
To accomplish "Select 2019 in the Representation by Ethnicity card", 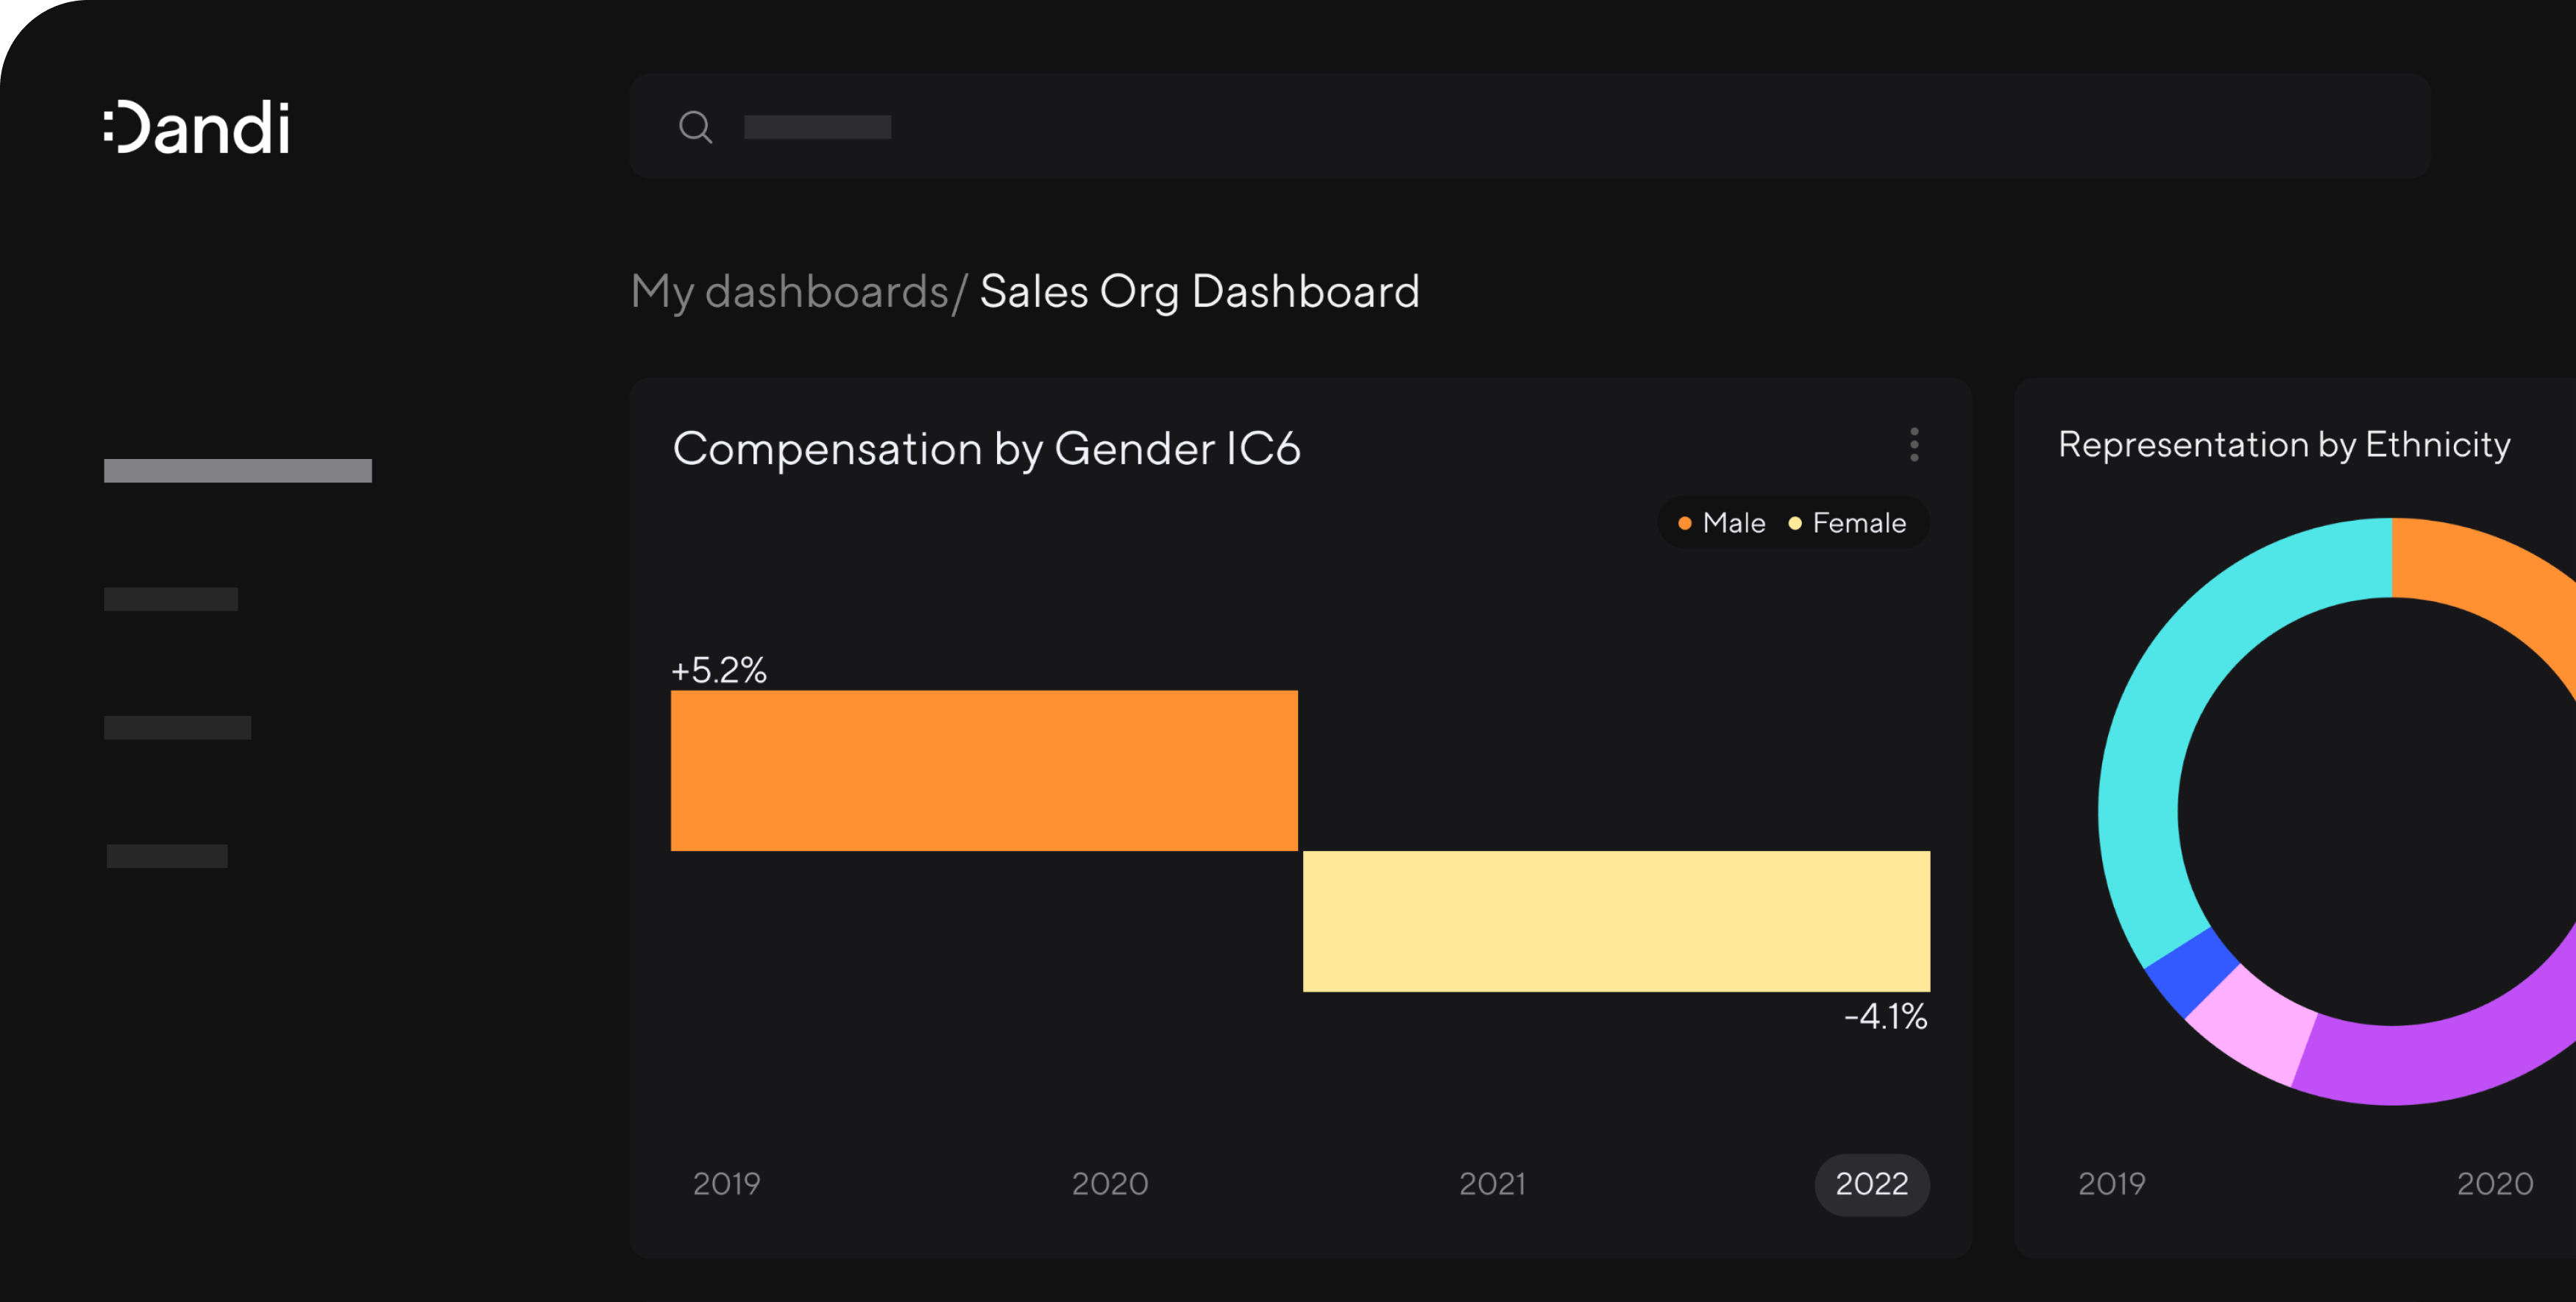I will [x=2112, y=1184].
